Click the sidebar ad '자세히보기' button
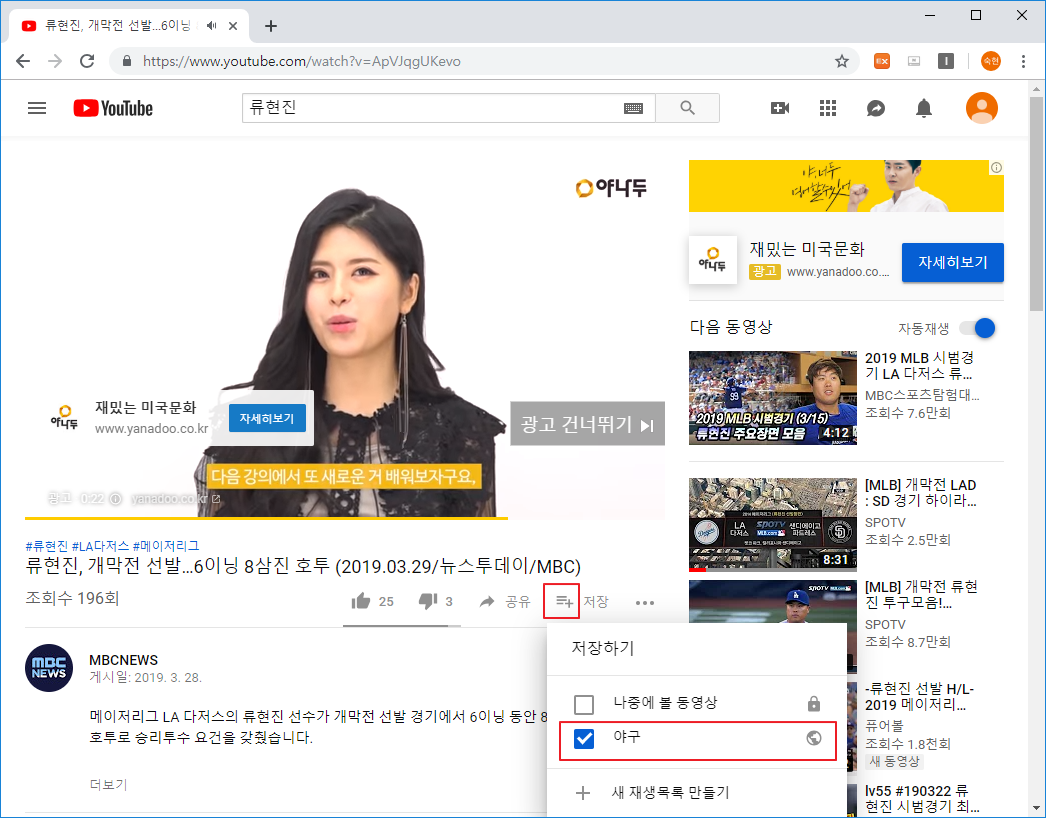The image size is (1046, 818). pos(953,262)
